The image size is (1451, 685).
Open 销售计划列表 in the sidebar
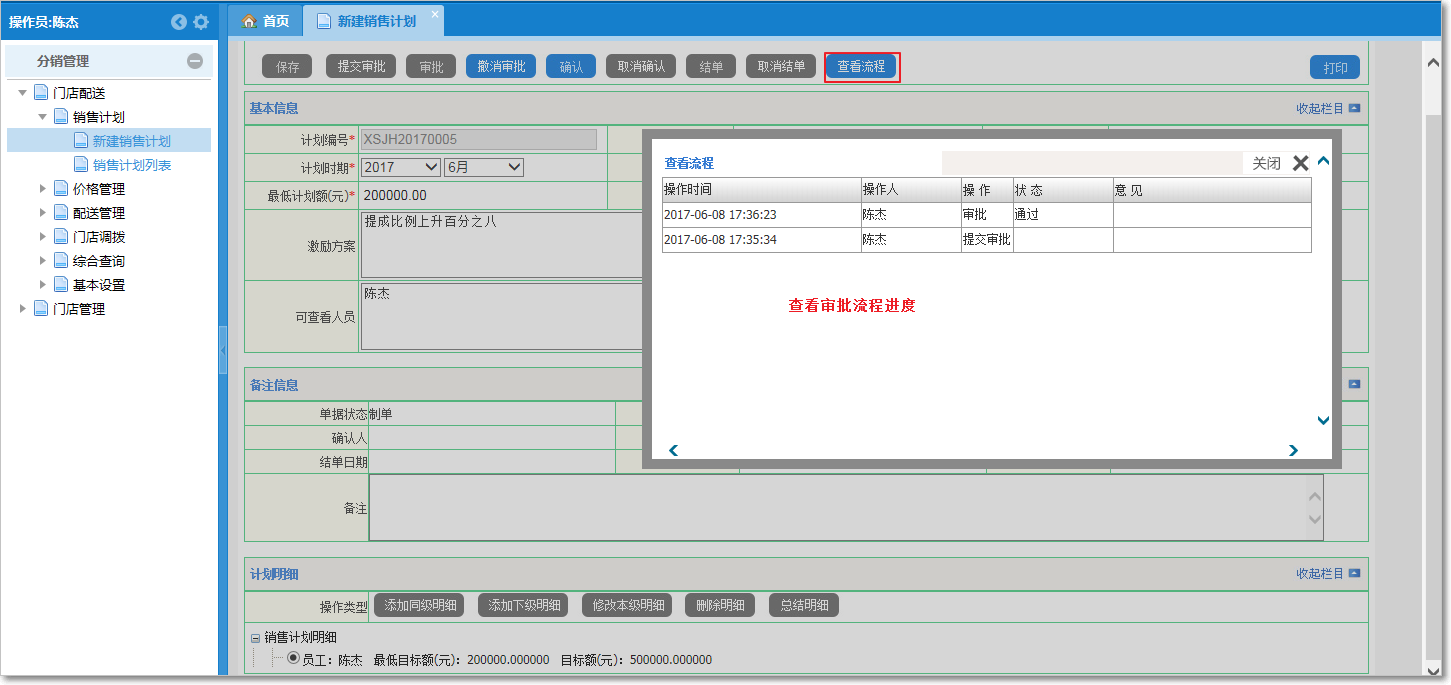(131, 165)
